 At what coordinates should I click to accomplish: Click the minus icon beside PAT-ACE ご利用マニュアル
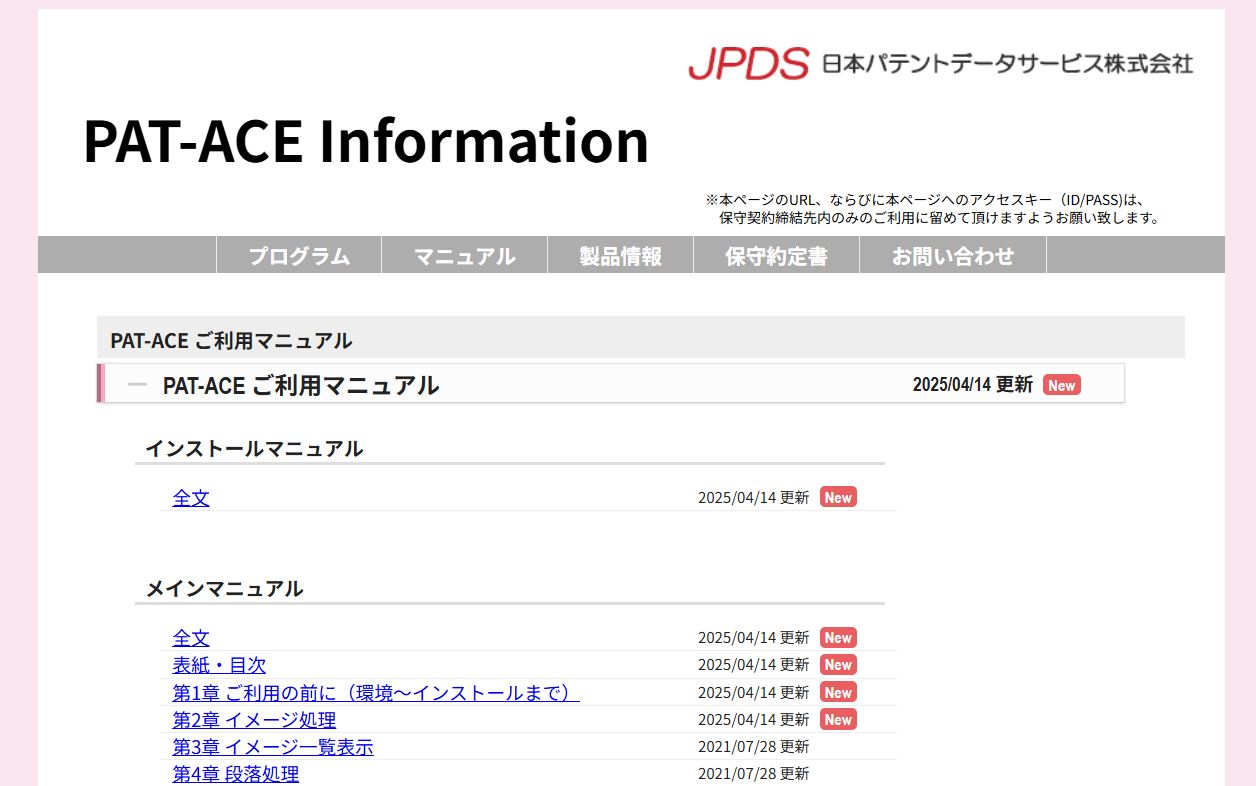tap(138, 385)
